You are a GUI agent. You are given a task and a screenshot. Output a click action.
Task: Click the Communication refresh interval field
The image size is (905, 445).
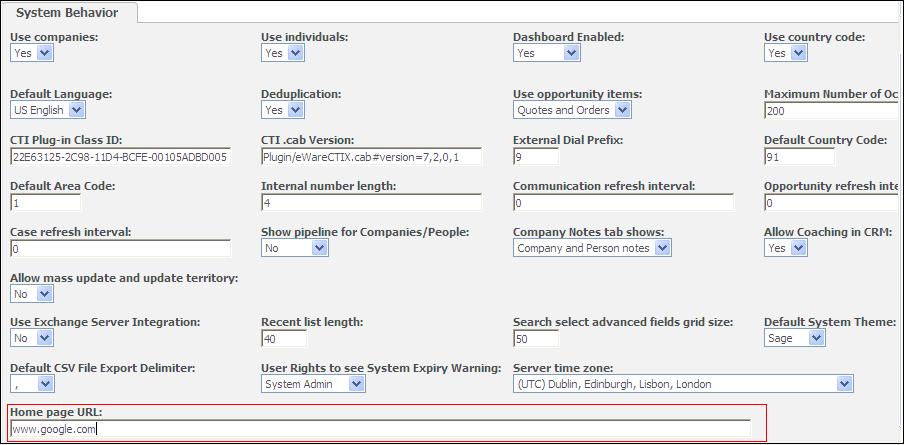(x=624, y=203)
